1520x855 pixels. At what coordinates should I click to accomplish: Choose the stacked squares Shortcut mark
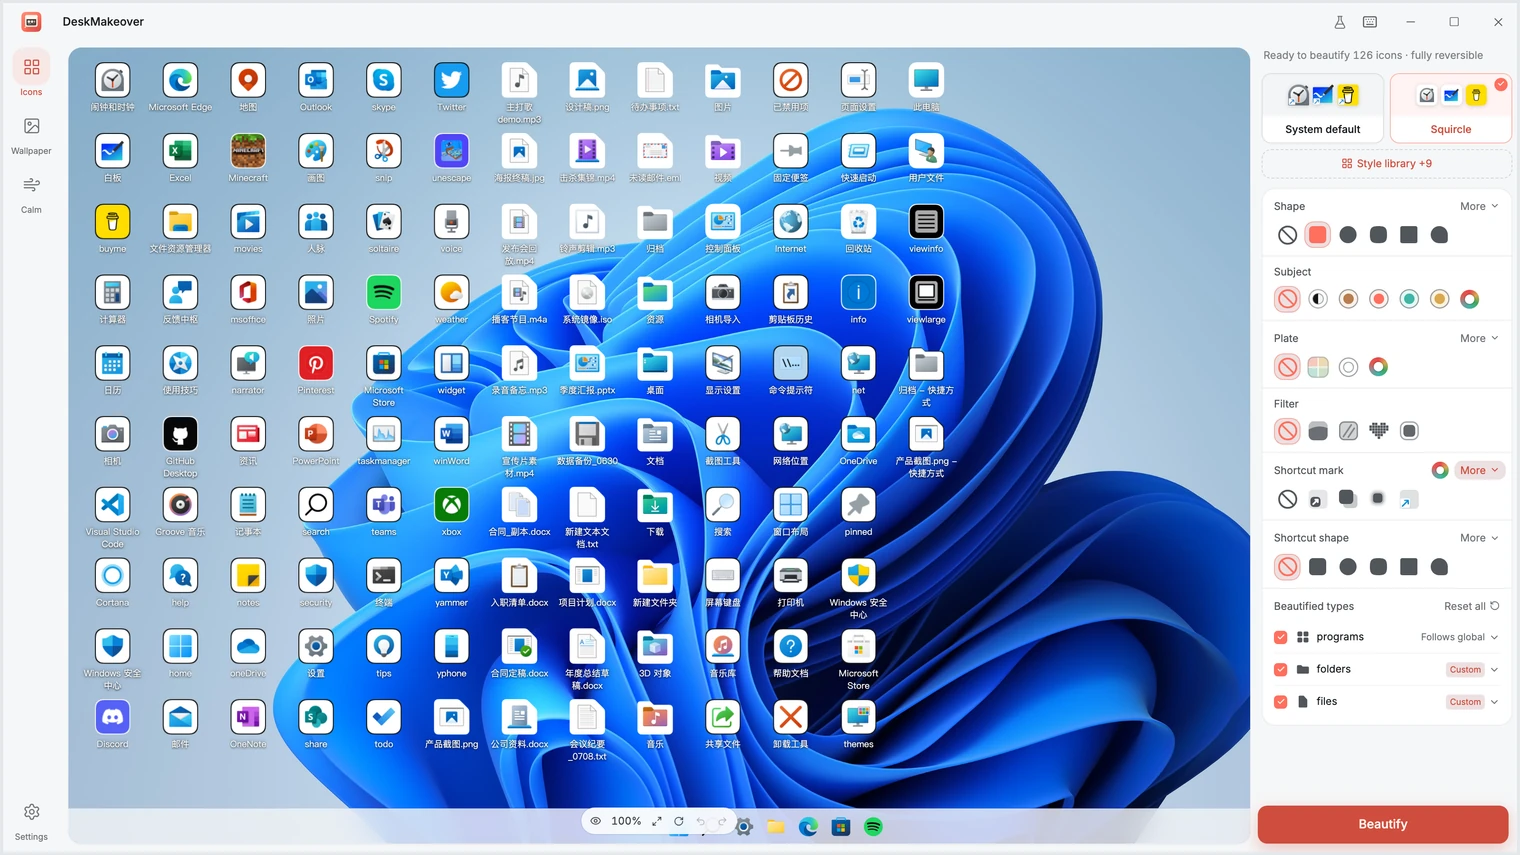pos(1347,498)
